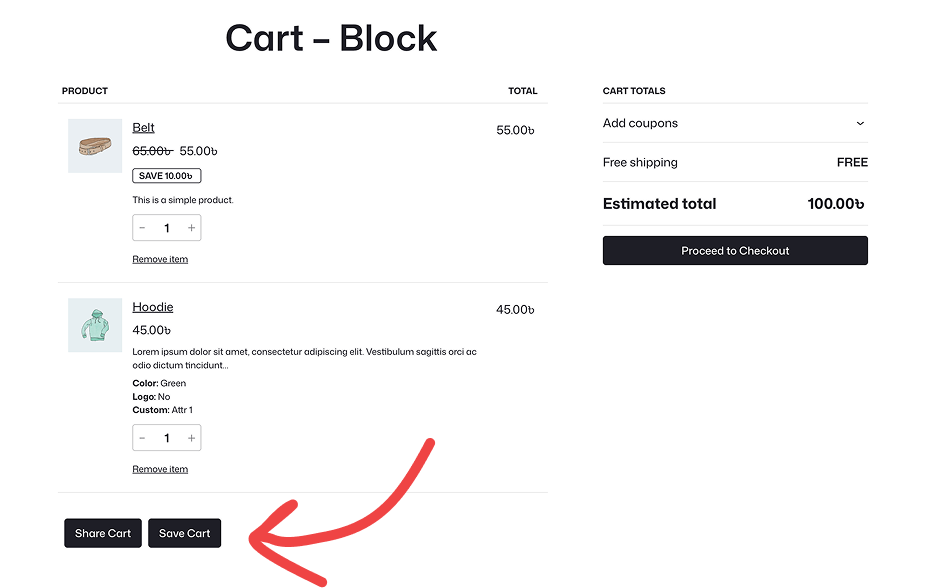Click the Proceed to Checkout button
The width and height of the screenshot is (925, 588).
[734, 250]
